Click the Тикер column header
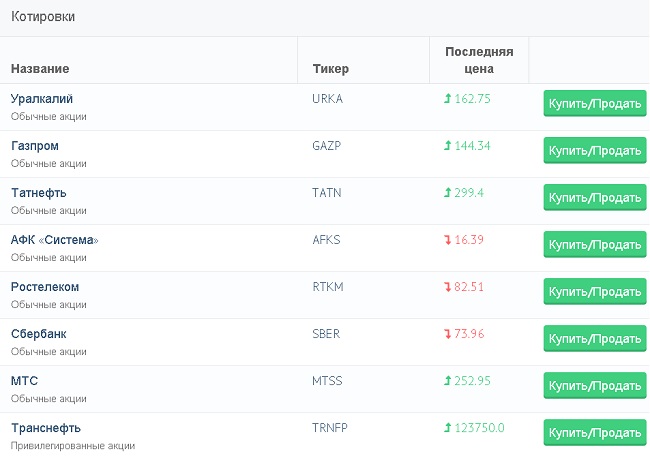Screen dimensions: 650x456 point(330,68)
